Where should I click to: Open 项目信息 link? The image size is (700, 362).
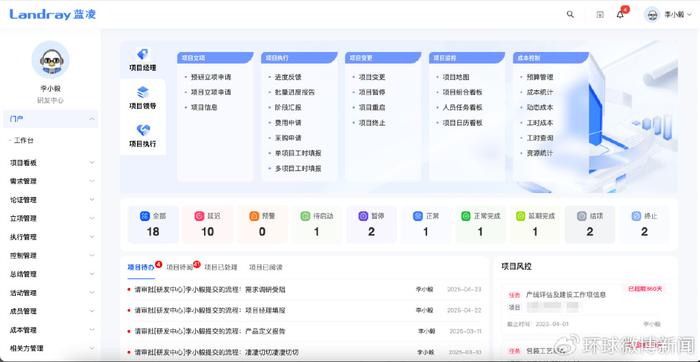point(204,108)
